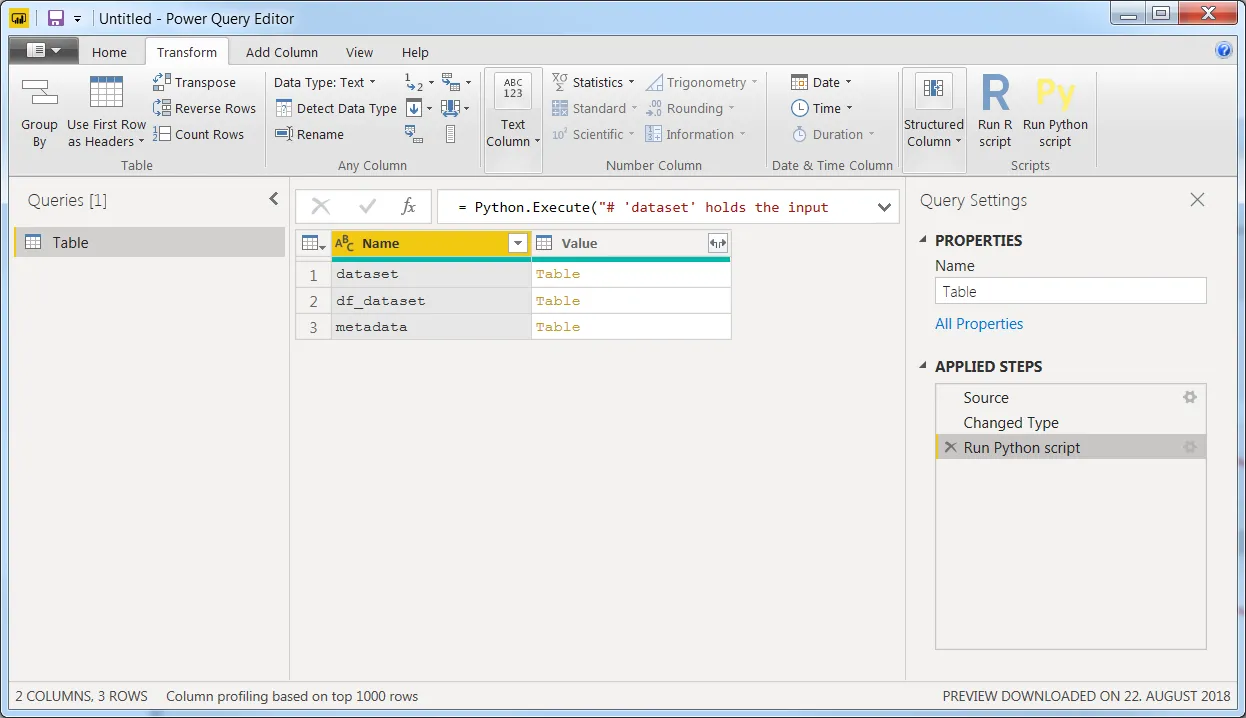The width and height of the screenshot is (1246, 718).
Task: Click the Save icon in title bar
Action: pos(56,18)
